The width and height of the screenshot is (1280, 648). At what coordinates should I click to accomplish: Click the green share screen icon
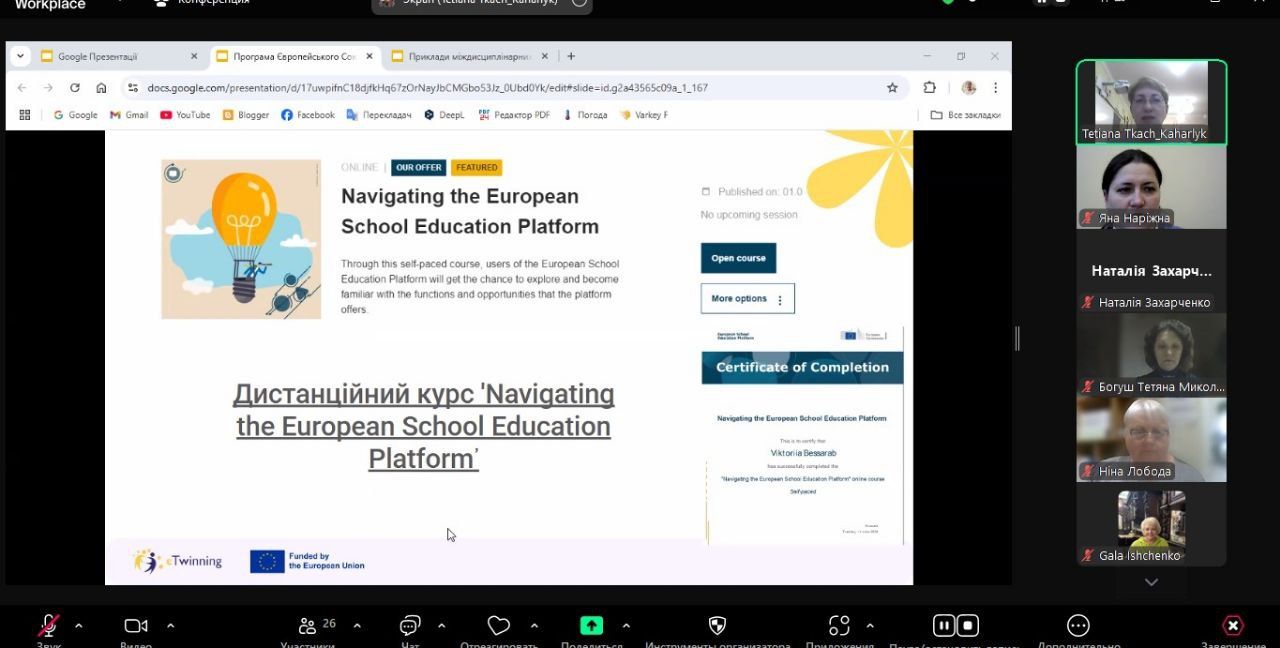[592, 626]
